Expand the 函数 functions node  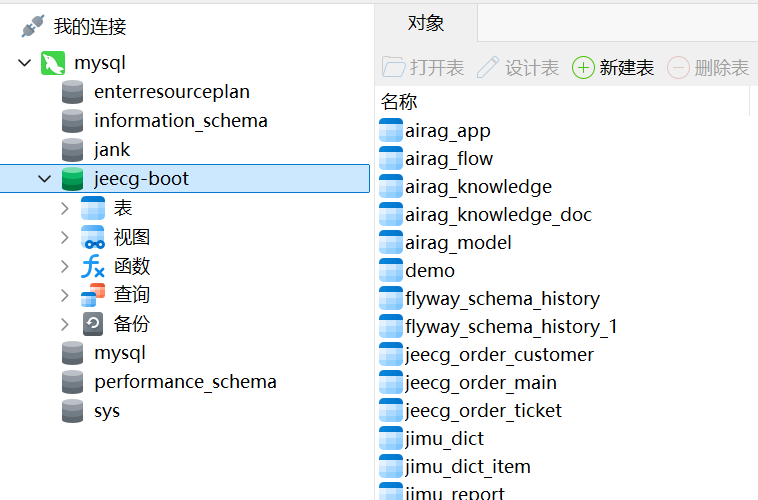(x=65, y=266)
